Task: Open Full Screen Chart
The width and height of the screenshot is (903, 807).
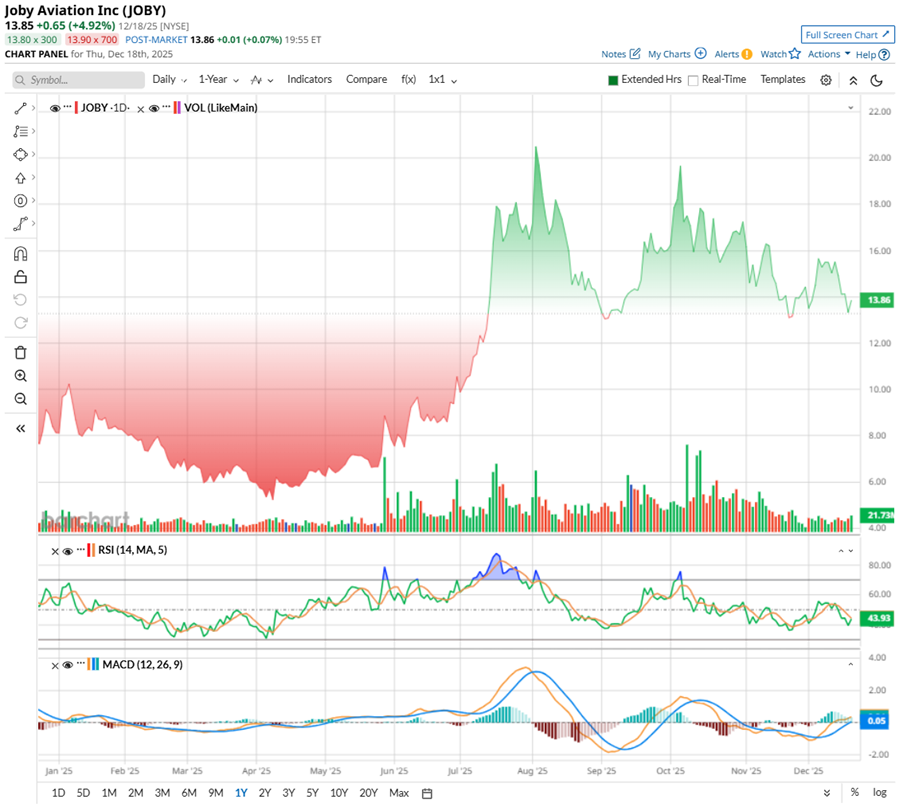Action: pos(847,35)
